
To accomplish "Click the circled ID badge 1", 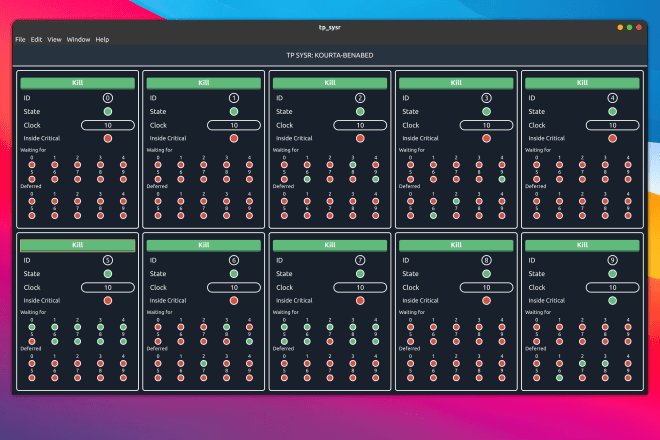I will [x=234, y=98].
